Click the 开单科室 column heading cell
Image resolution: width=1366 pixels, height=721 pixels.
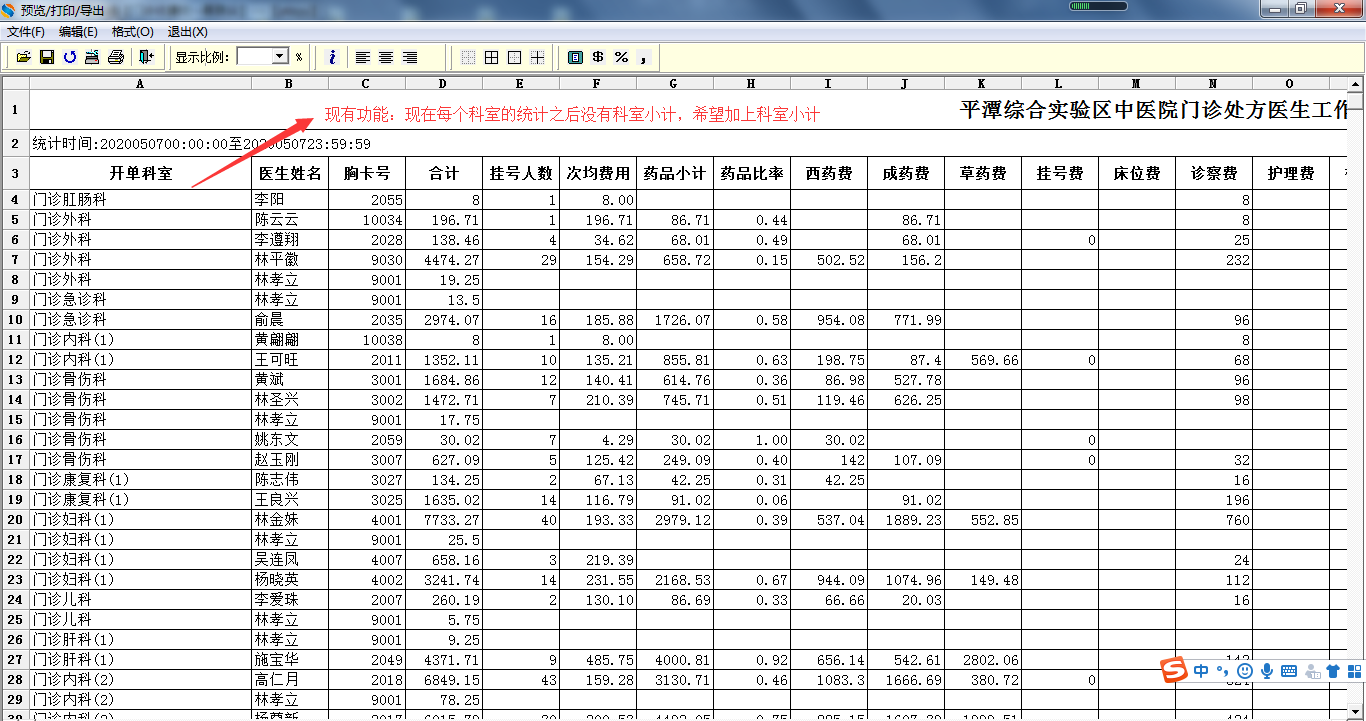click(140, 174)
